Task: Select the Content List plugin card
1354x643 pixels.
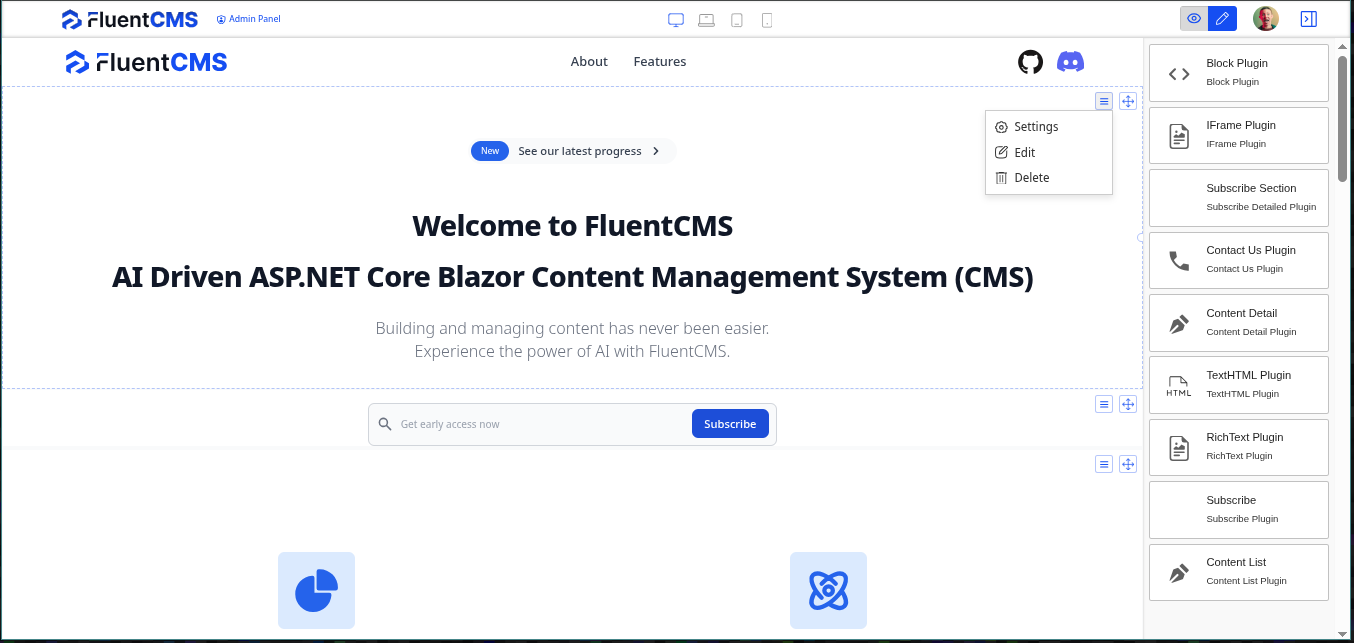Action: click(1239, 572)
